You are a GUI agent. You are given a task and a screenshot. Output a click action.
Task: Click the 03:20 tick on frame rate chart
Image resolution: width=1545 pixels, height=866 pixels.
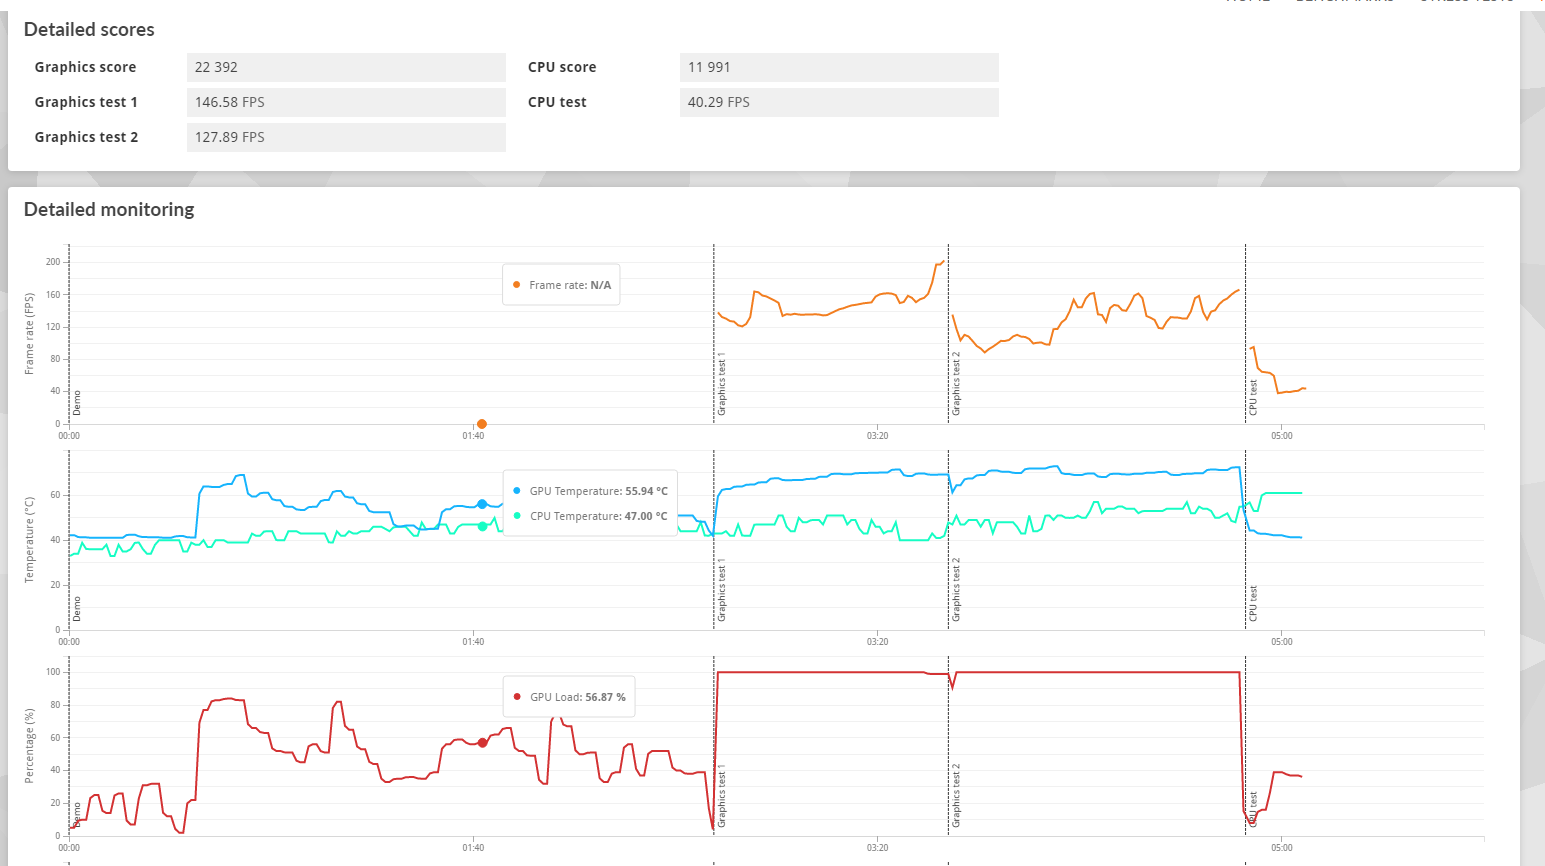pyautogui.click(x=877, y=435)
